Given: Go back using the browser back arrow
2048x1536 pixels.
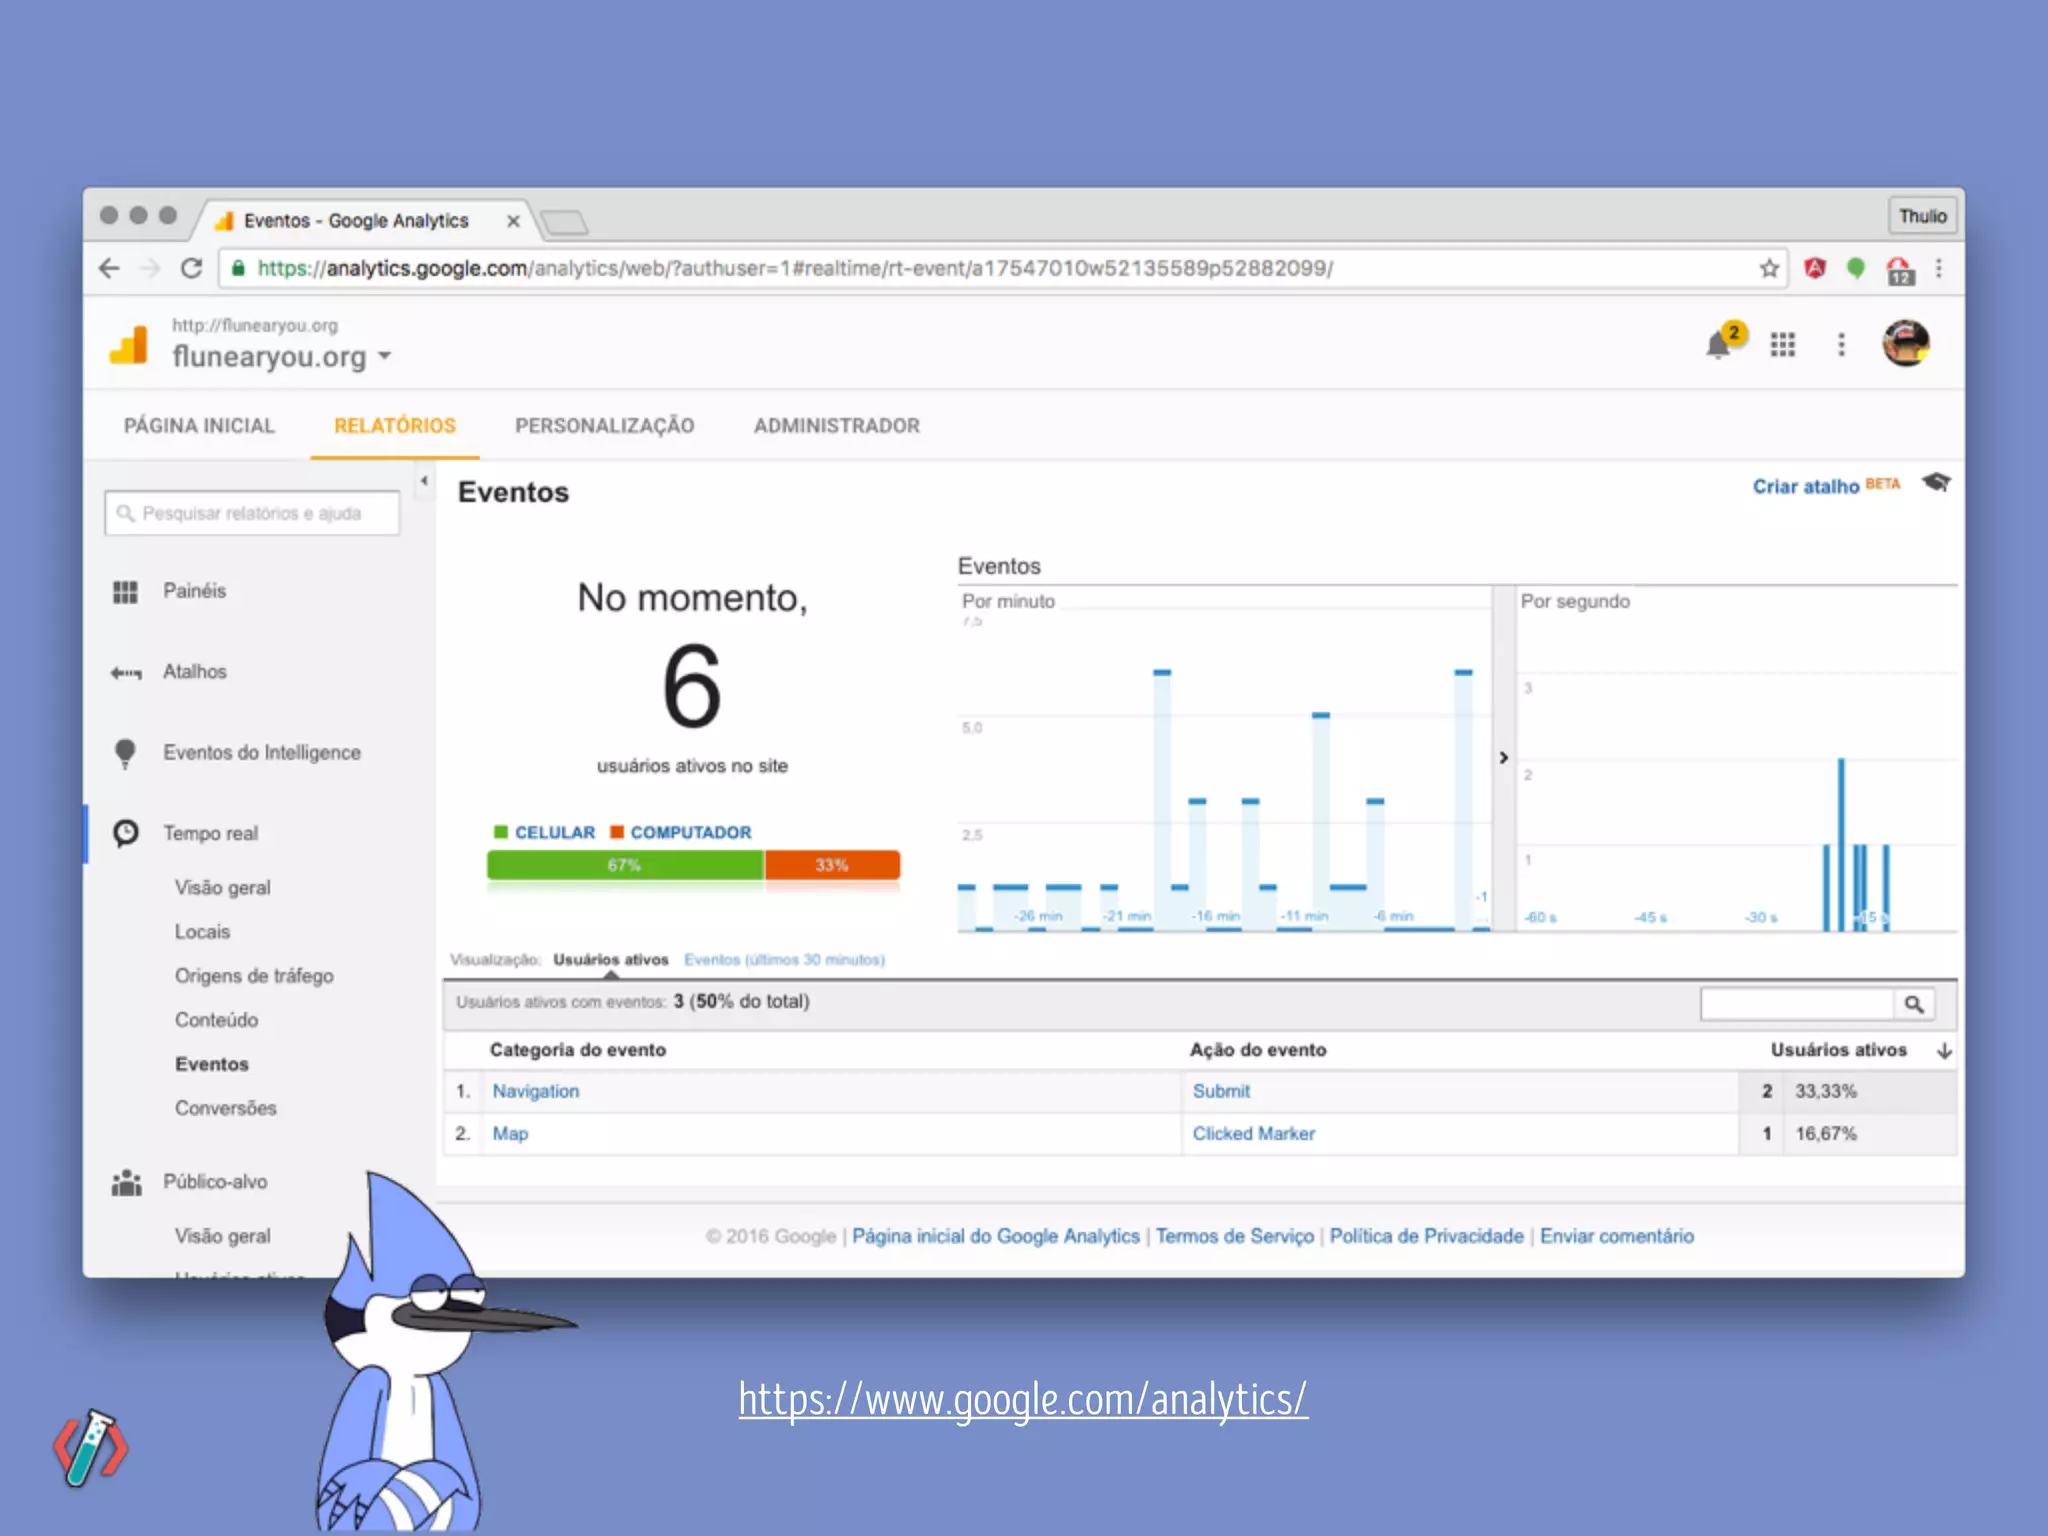Looking at the screenshot, I should 110,268.
